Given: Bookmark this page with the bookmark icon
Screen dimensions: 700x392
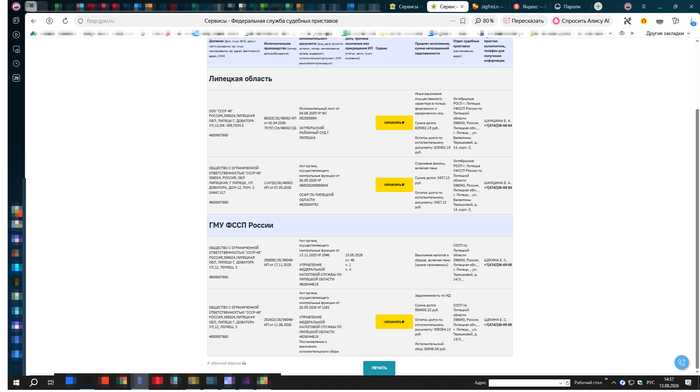Looking at the screenshot, I should coord(463,21).
